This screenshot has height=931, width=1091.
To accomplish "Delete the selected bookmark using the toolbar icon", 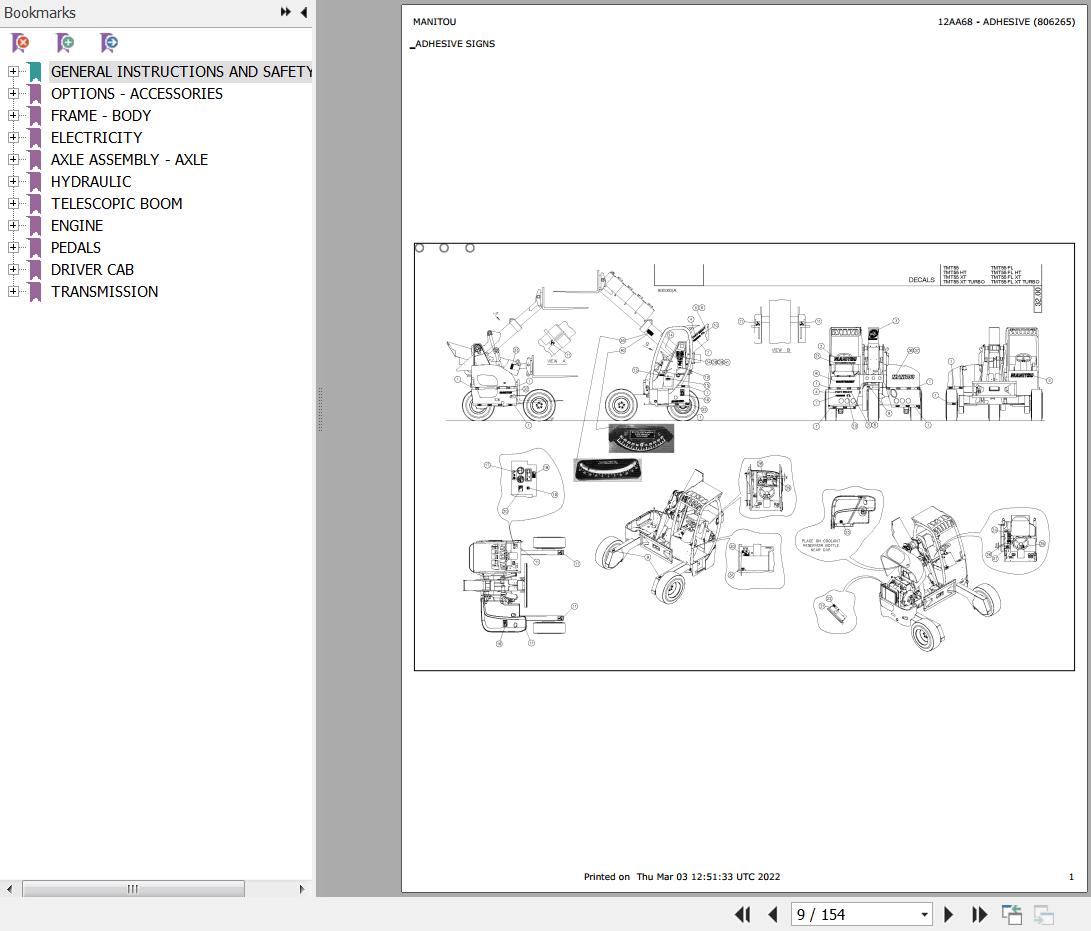I will (18, 43).
